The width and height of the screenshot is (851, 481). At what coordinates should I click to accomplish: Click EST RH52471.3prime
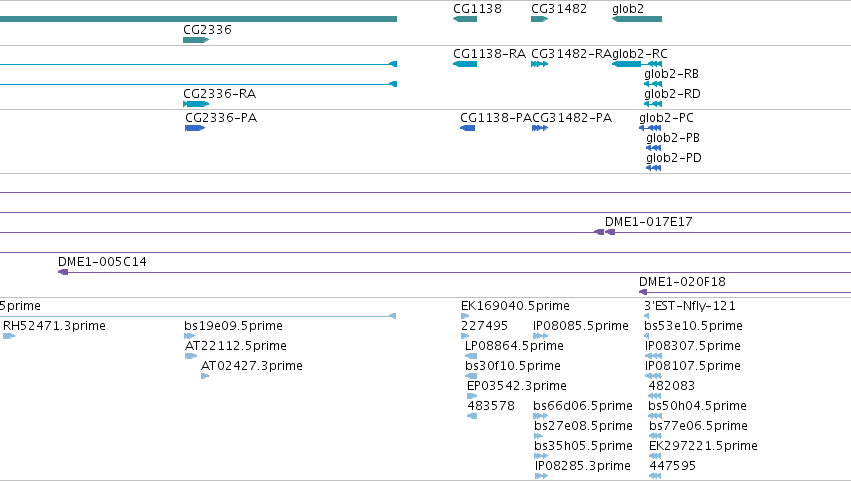pyautogui.click(x=9, y=336)
